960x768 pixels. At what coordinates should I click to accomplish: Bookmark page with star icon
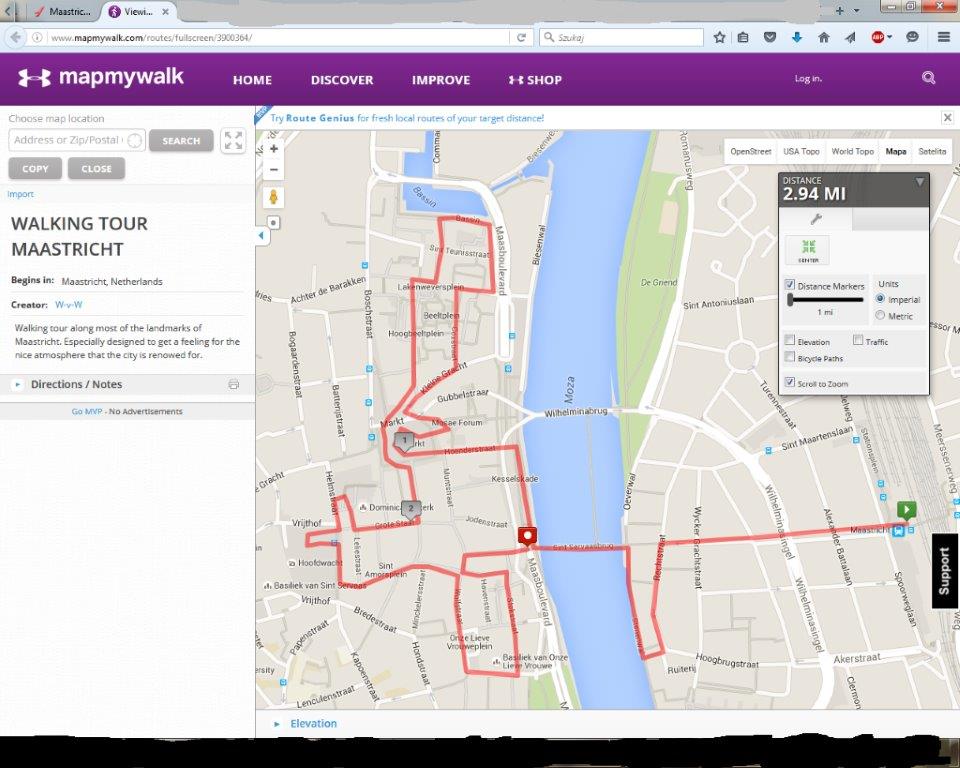tap(719, 37)
